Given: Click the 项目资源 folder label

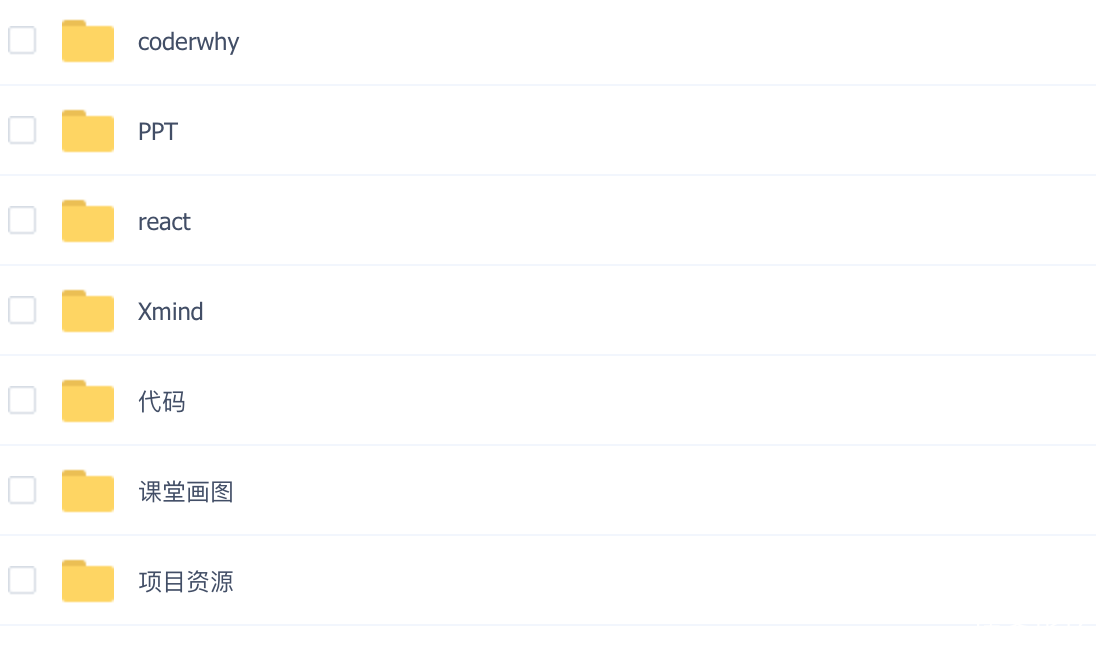Looking at the screenshot, I should [186, 582].
